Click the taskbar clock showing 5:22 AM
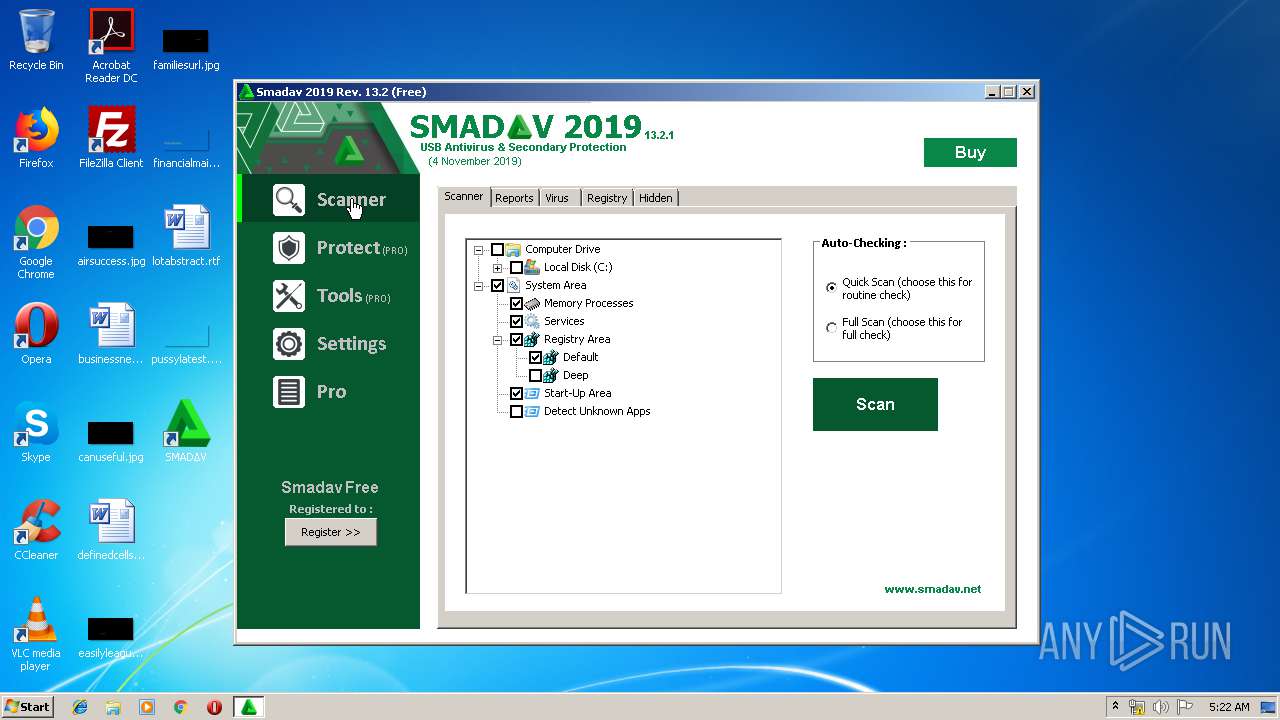 (x=1228, y=707)
